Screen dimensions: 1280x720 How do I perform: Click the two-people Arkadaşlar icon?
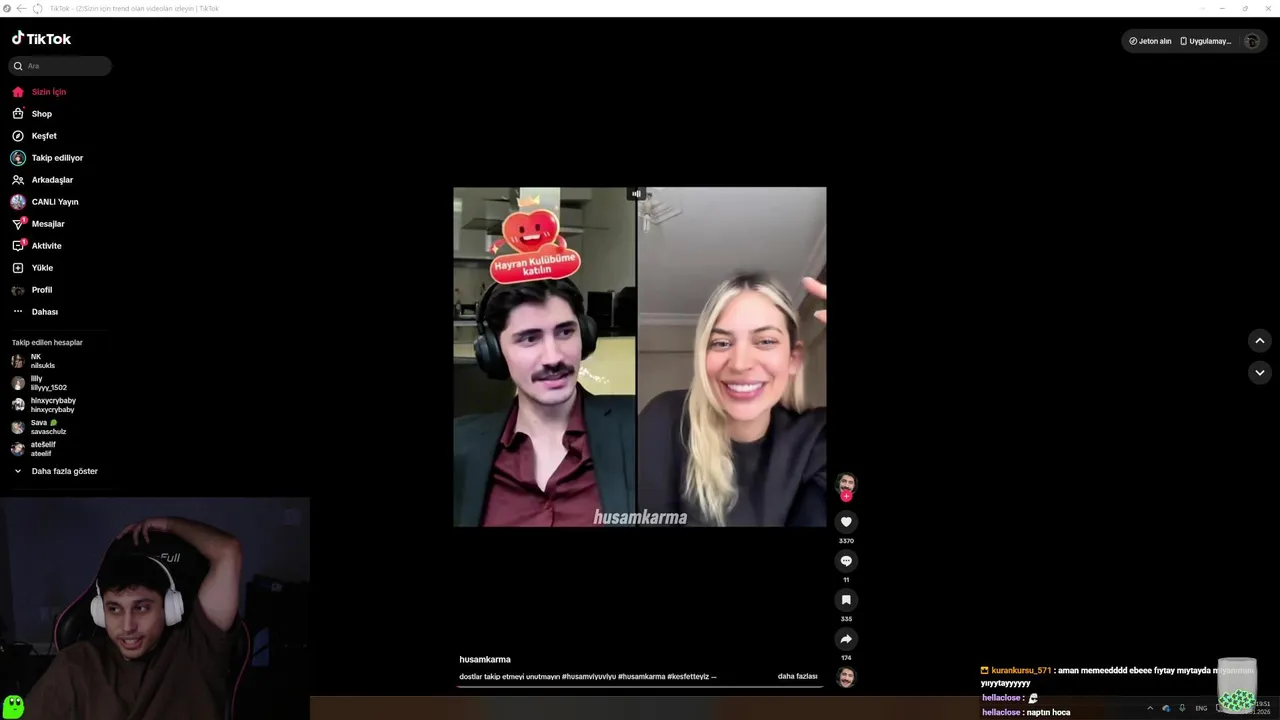(18, 180)
